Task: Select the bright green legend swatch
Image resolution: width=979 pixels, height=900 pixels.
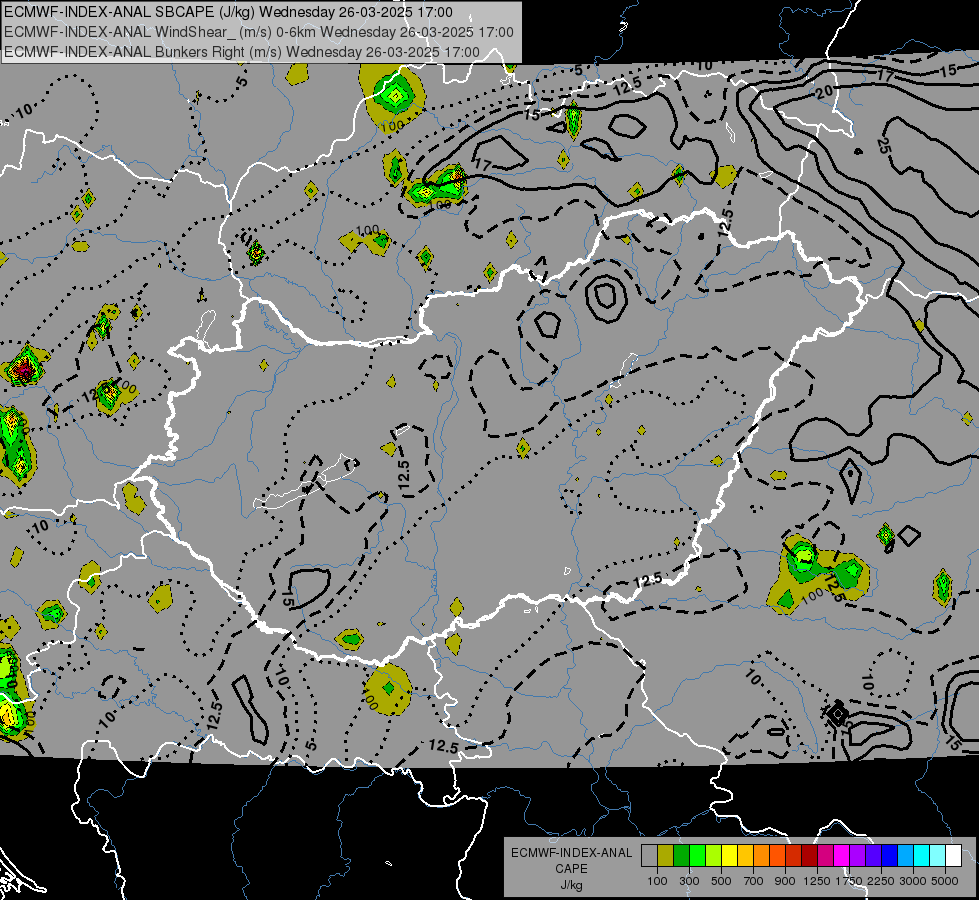Action: click(x=697, y=856)
